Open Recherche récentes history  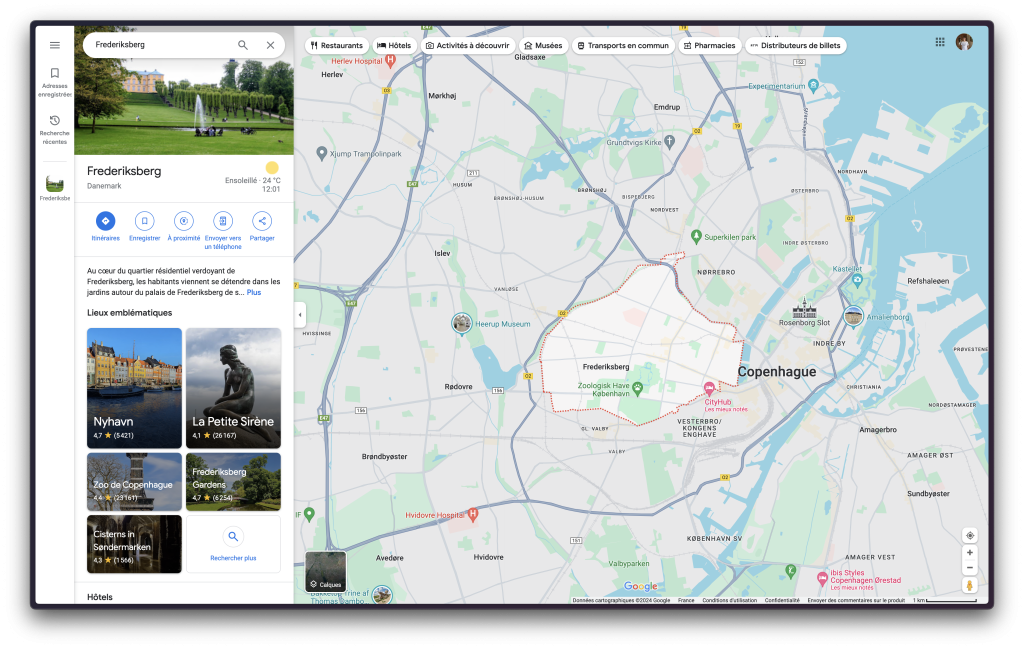[55, 128]
